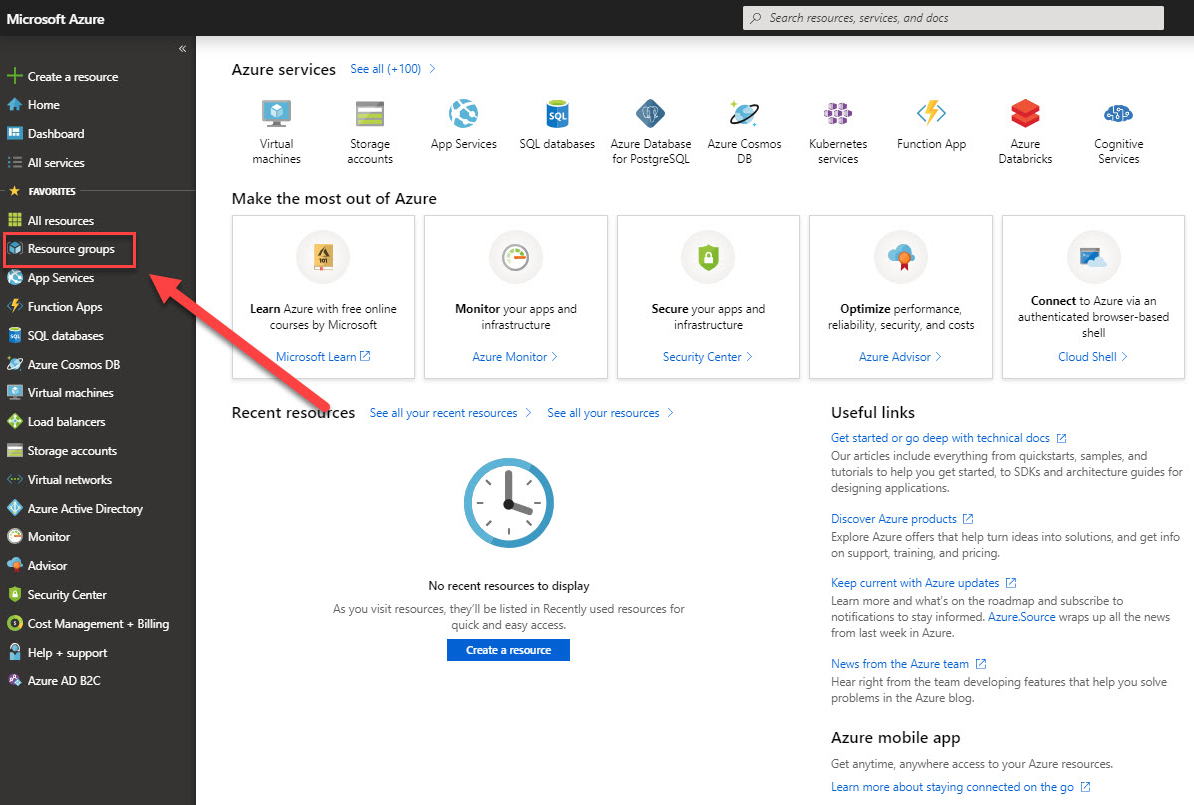Click the Cloud Shell card icon
This screenshot has width=1194, height=805.
[x=1093, y=257]
